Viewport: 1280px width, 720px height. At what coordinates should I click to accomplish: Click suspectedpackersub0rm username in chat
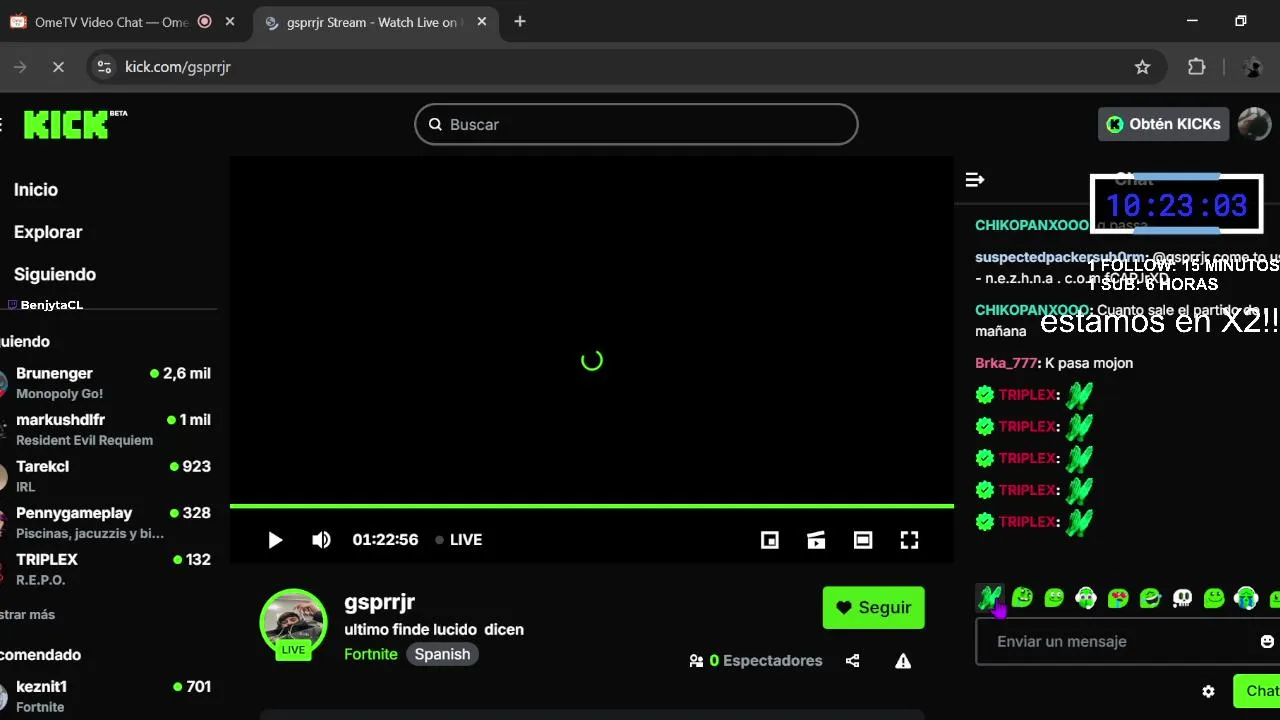(x=1061, y=257)
